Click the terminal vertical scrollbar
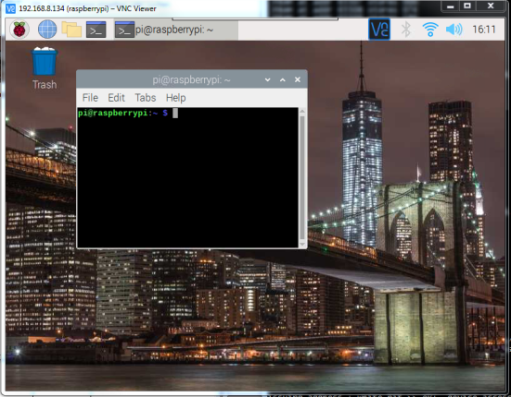511x397 pixels. (302, 178)
